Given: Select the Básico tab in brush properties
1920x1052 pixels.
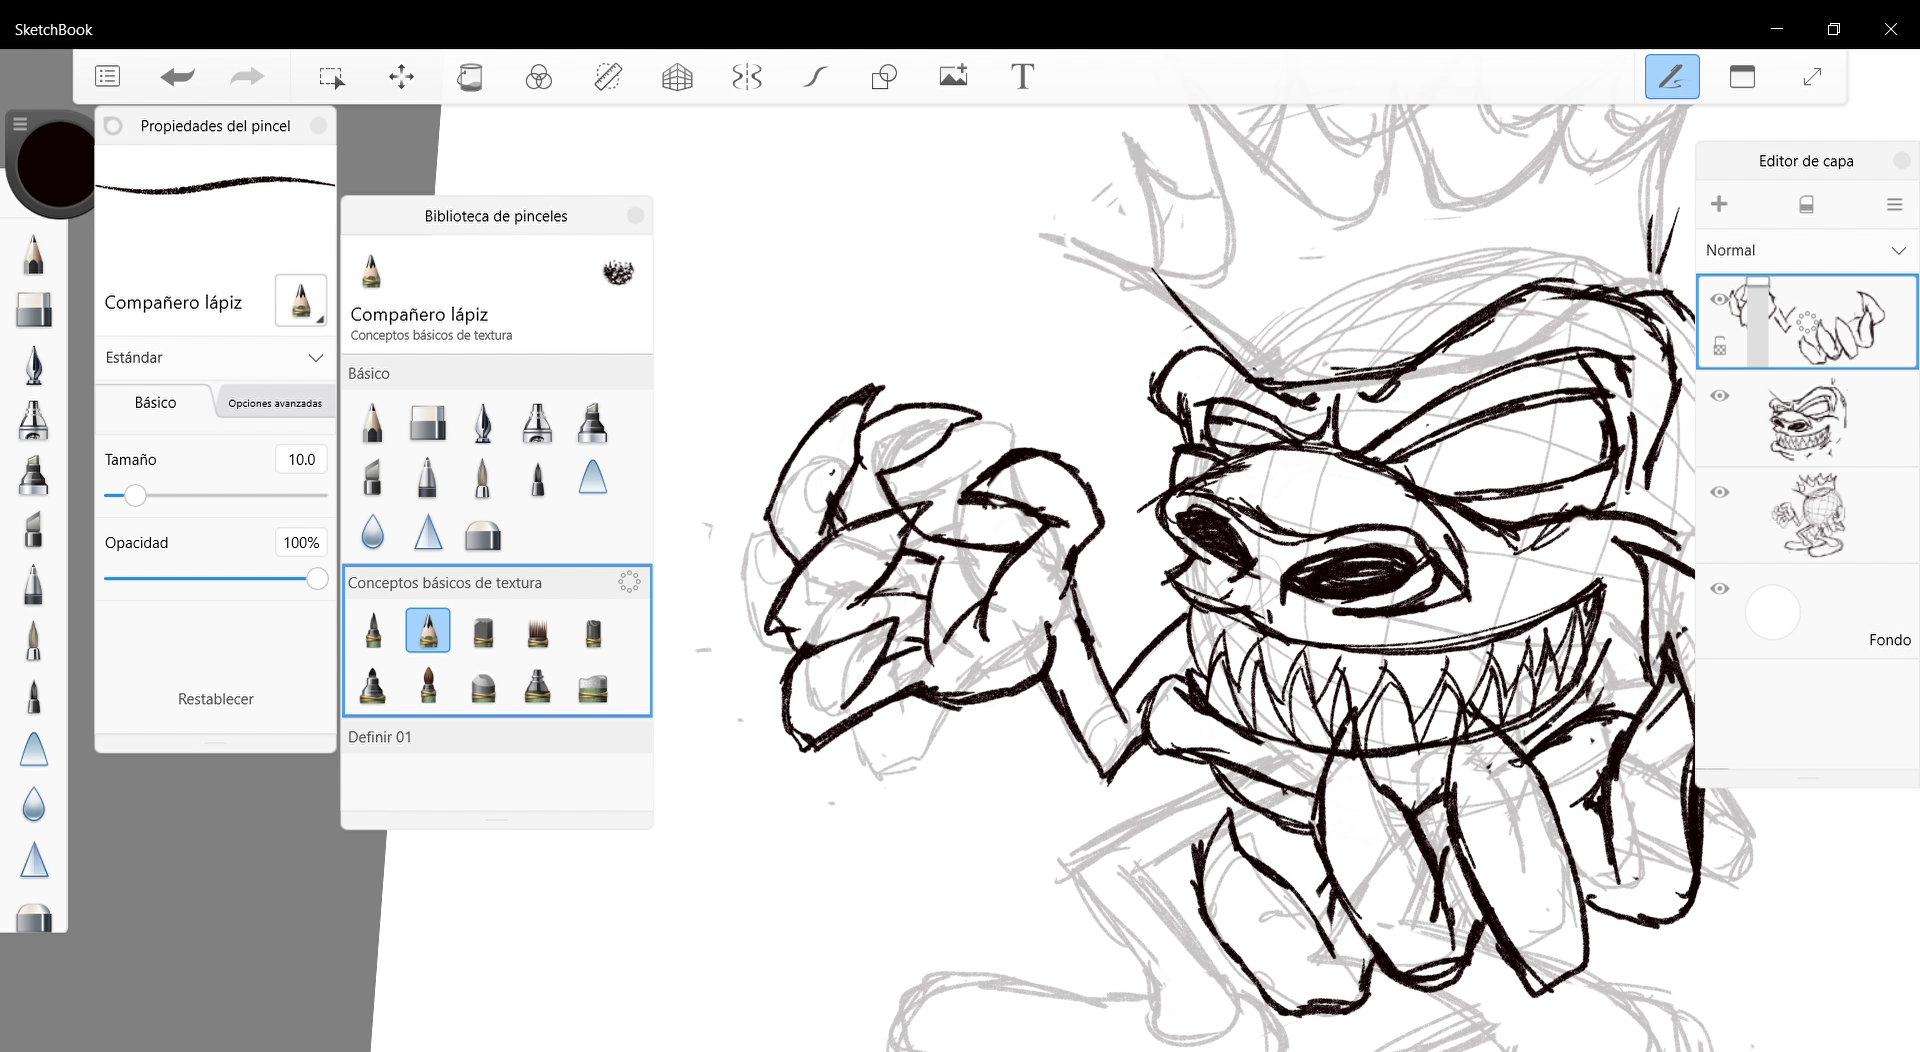Looking at the screenshot, I should click(x=155, y=402).
